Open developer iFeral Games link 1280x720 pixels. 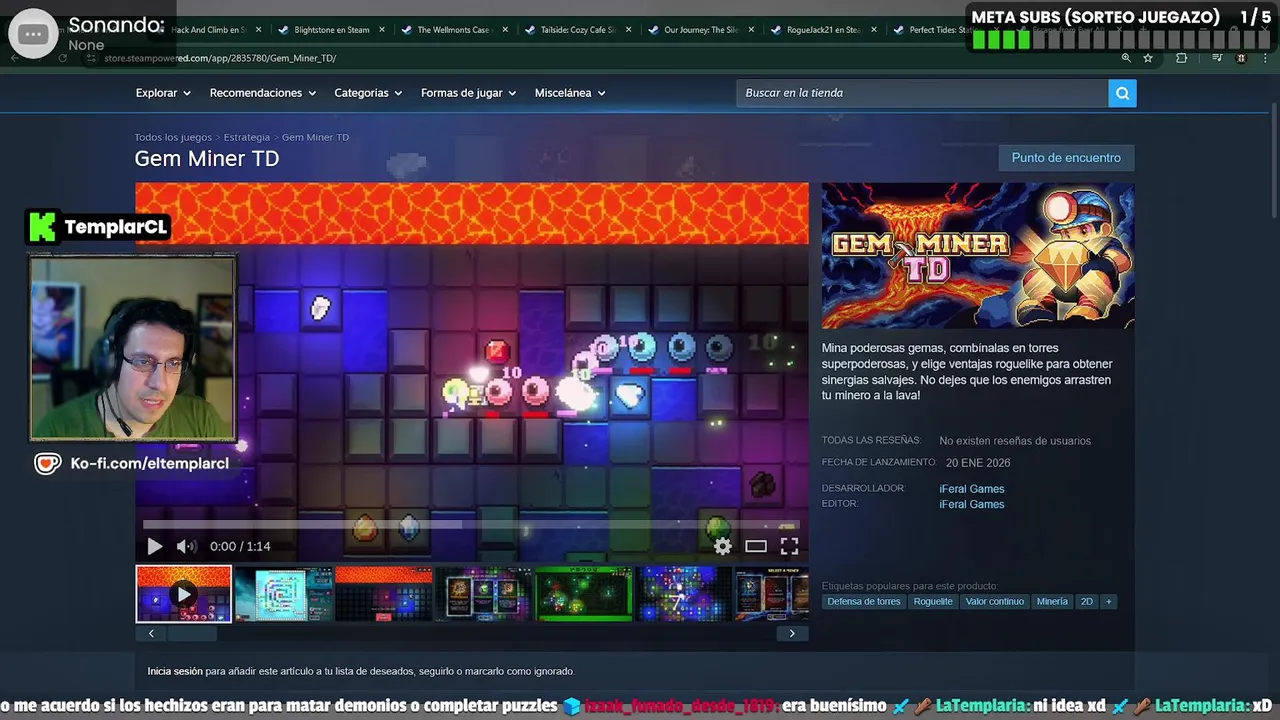point(971,489)
